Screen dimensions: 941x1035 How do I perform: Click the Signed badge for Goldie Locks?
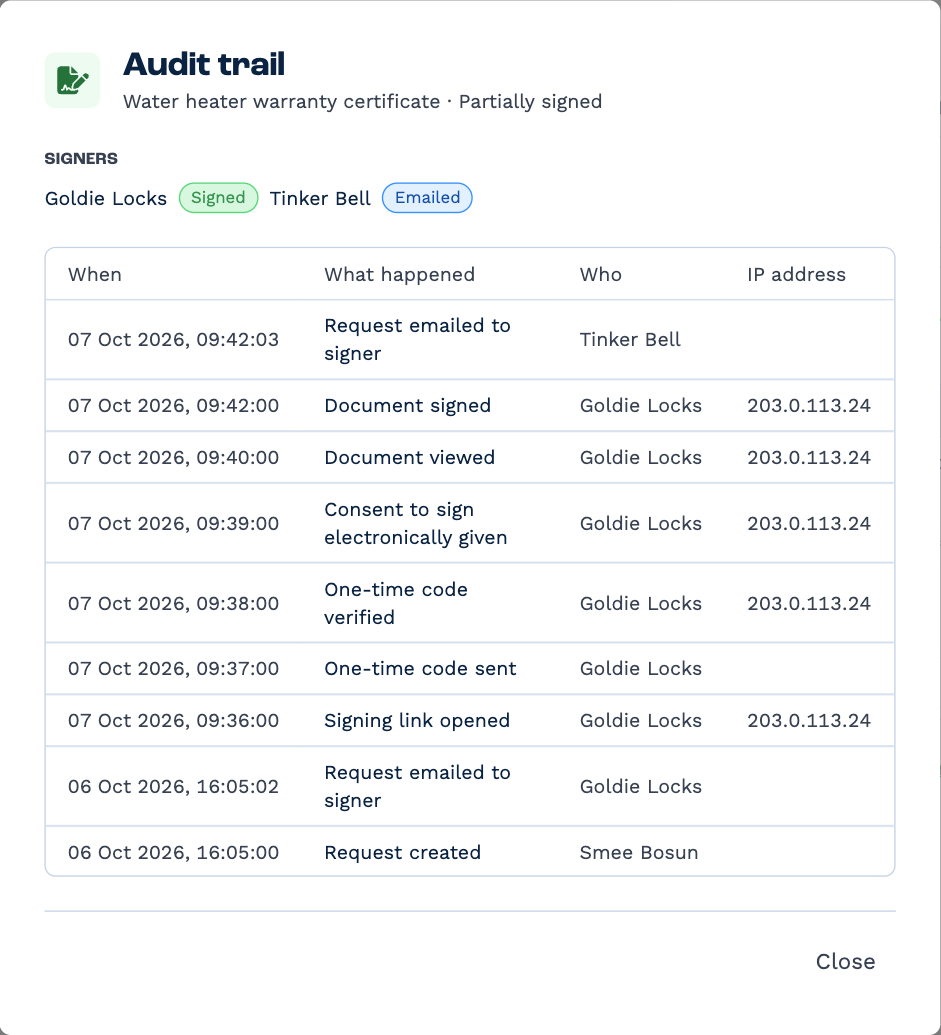(x=218, y=197)
